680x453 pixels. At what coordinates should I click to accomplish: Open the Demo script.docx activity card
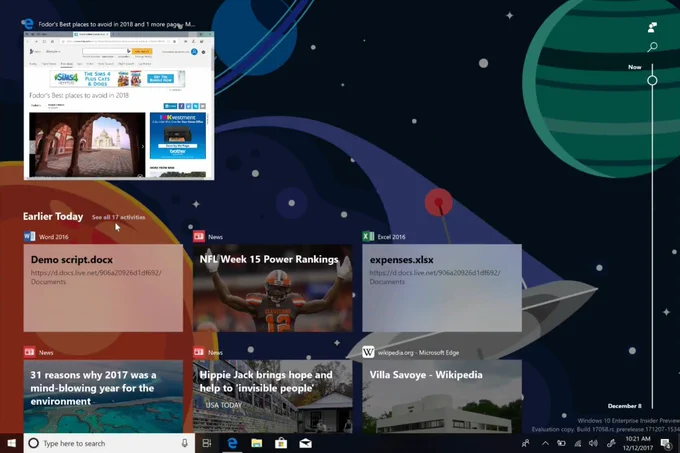coord(103,288)
